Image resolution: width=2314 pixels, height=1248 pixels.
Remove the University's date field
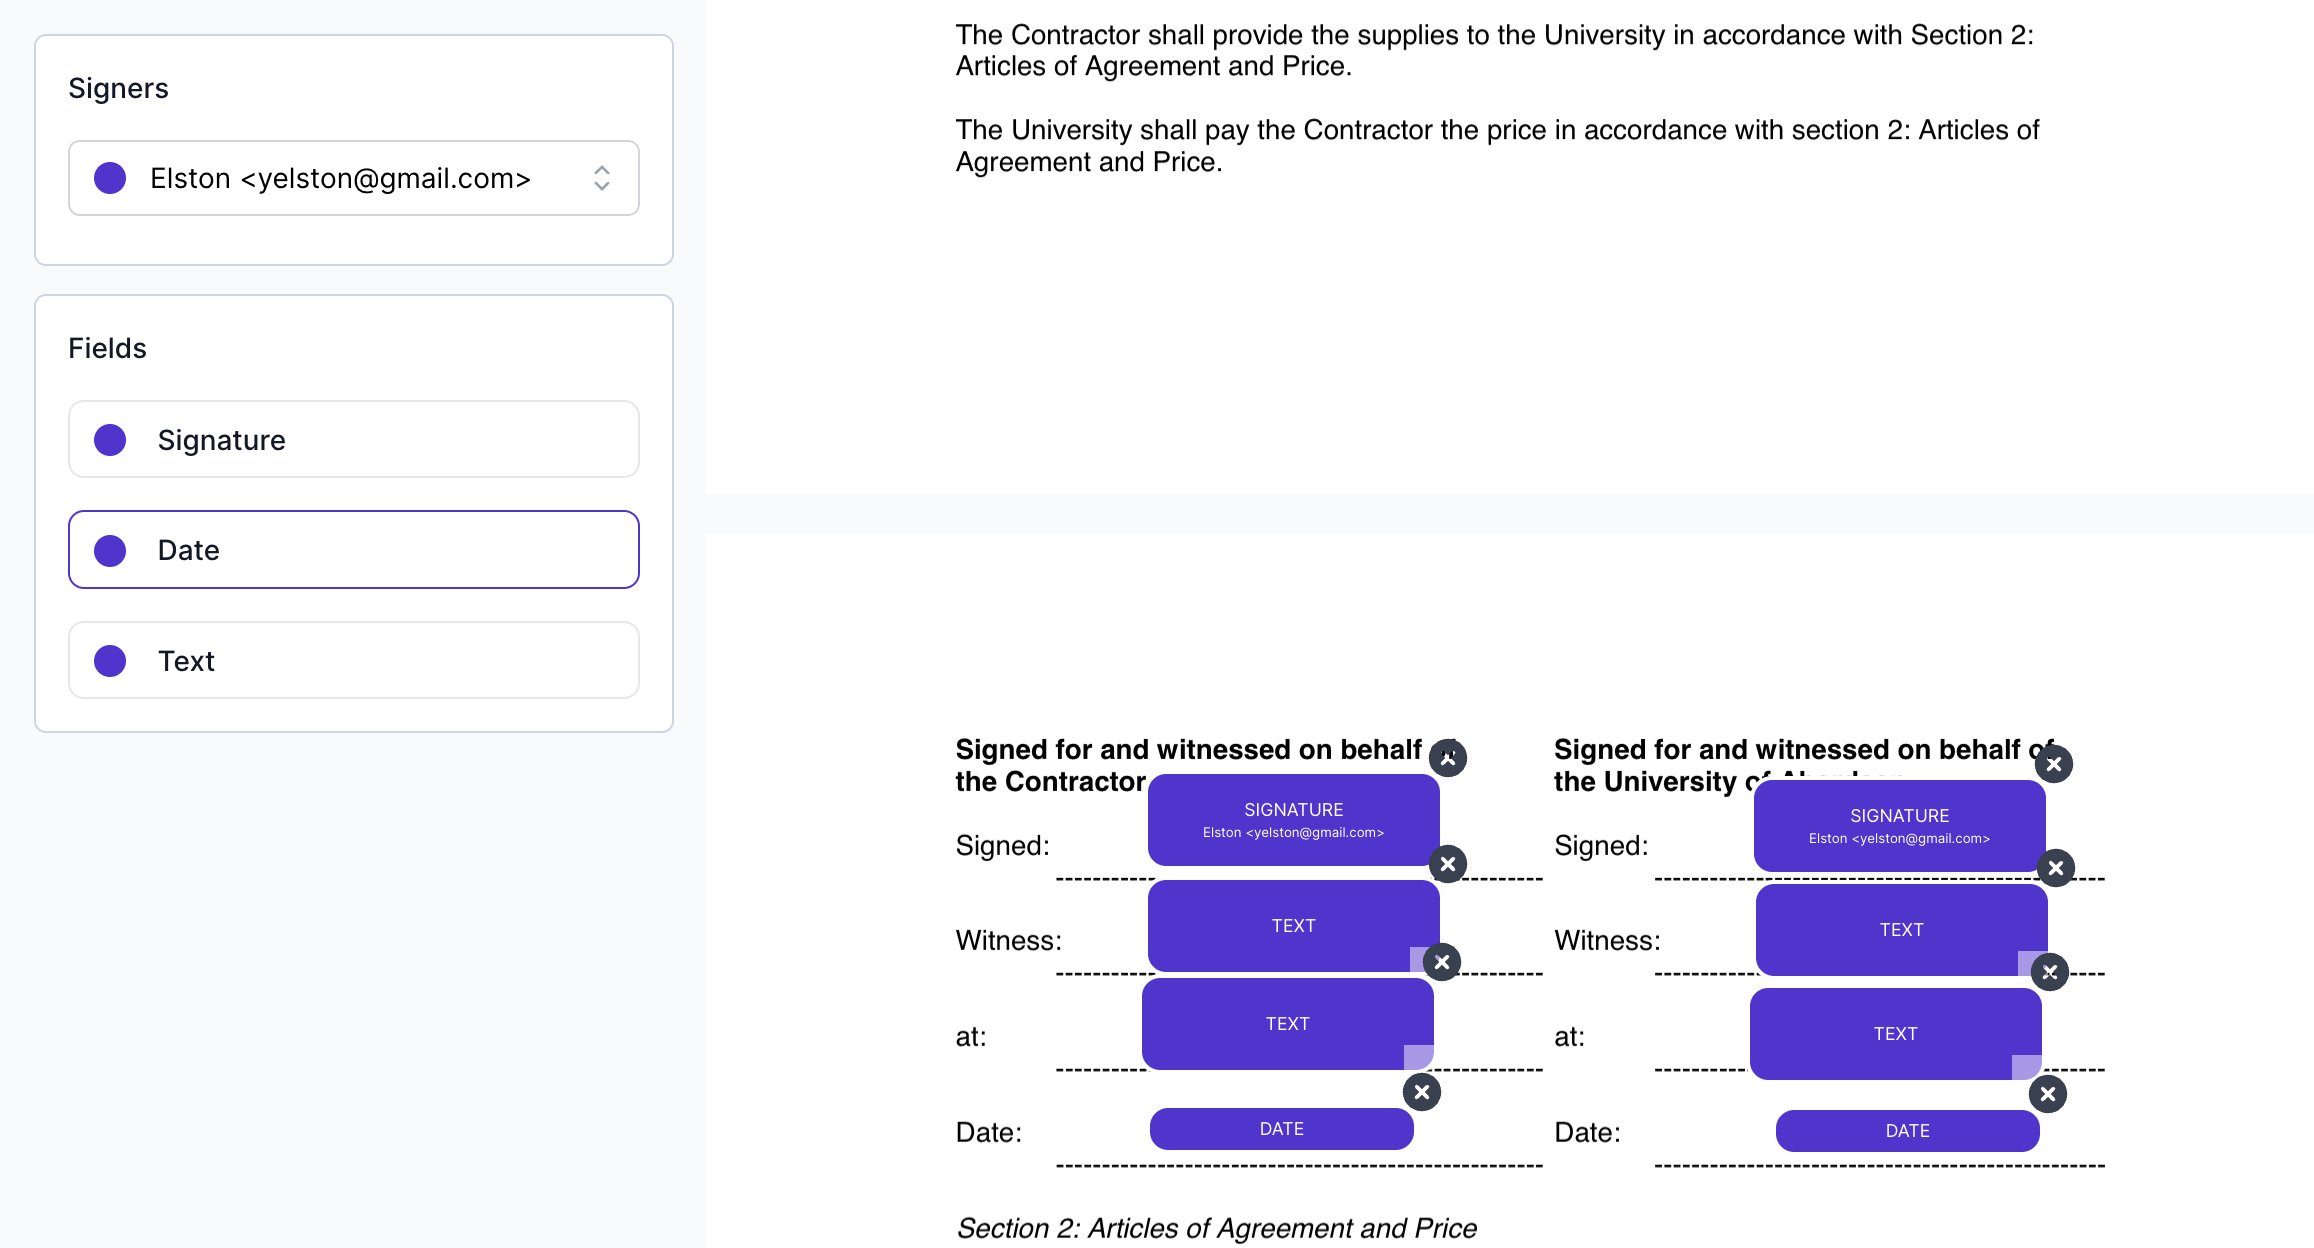pyautogui.click(x=2047, y=1094)
